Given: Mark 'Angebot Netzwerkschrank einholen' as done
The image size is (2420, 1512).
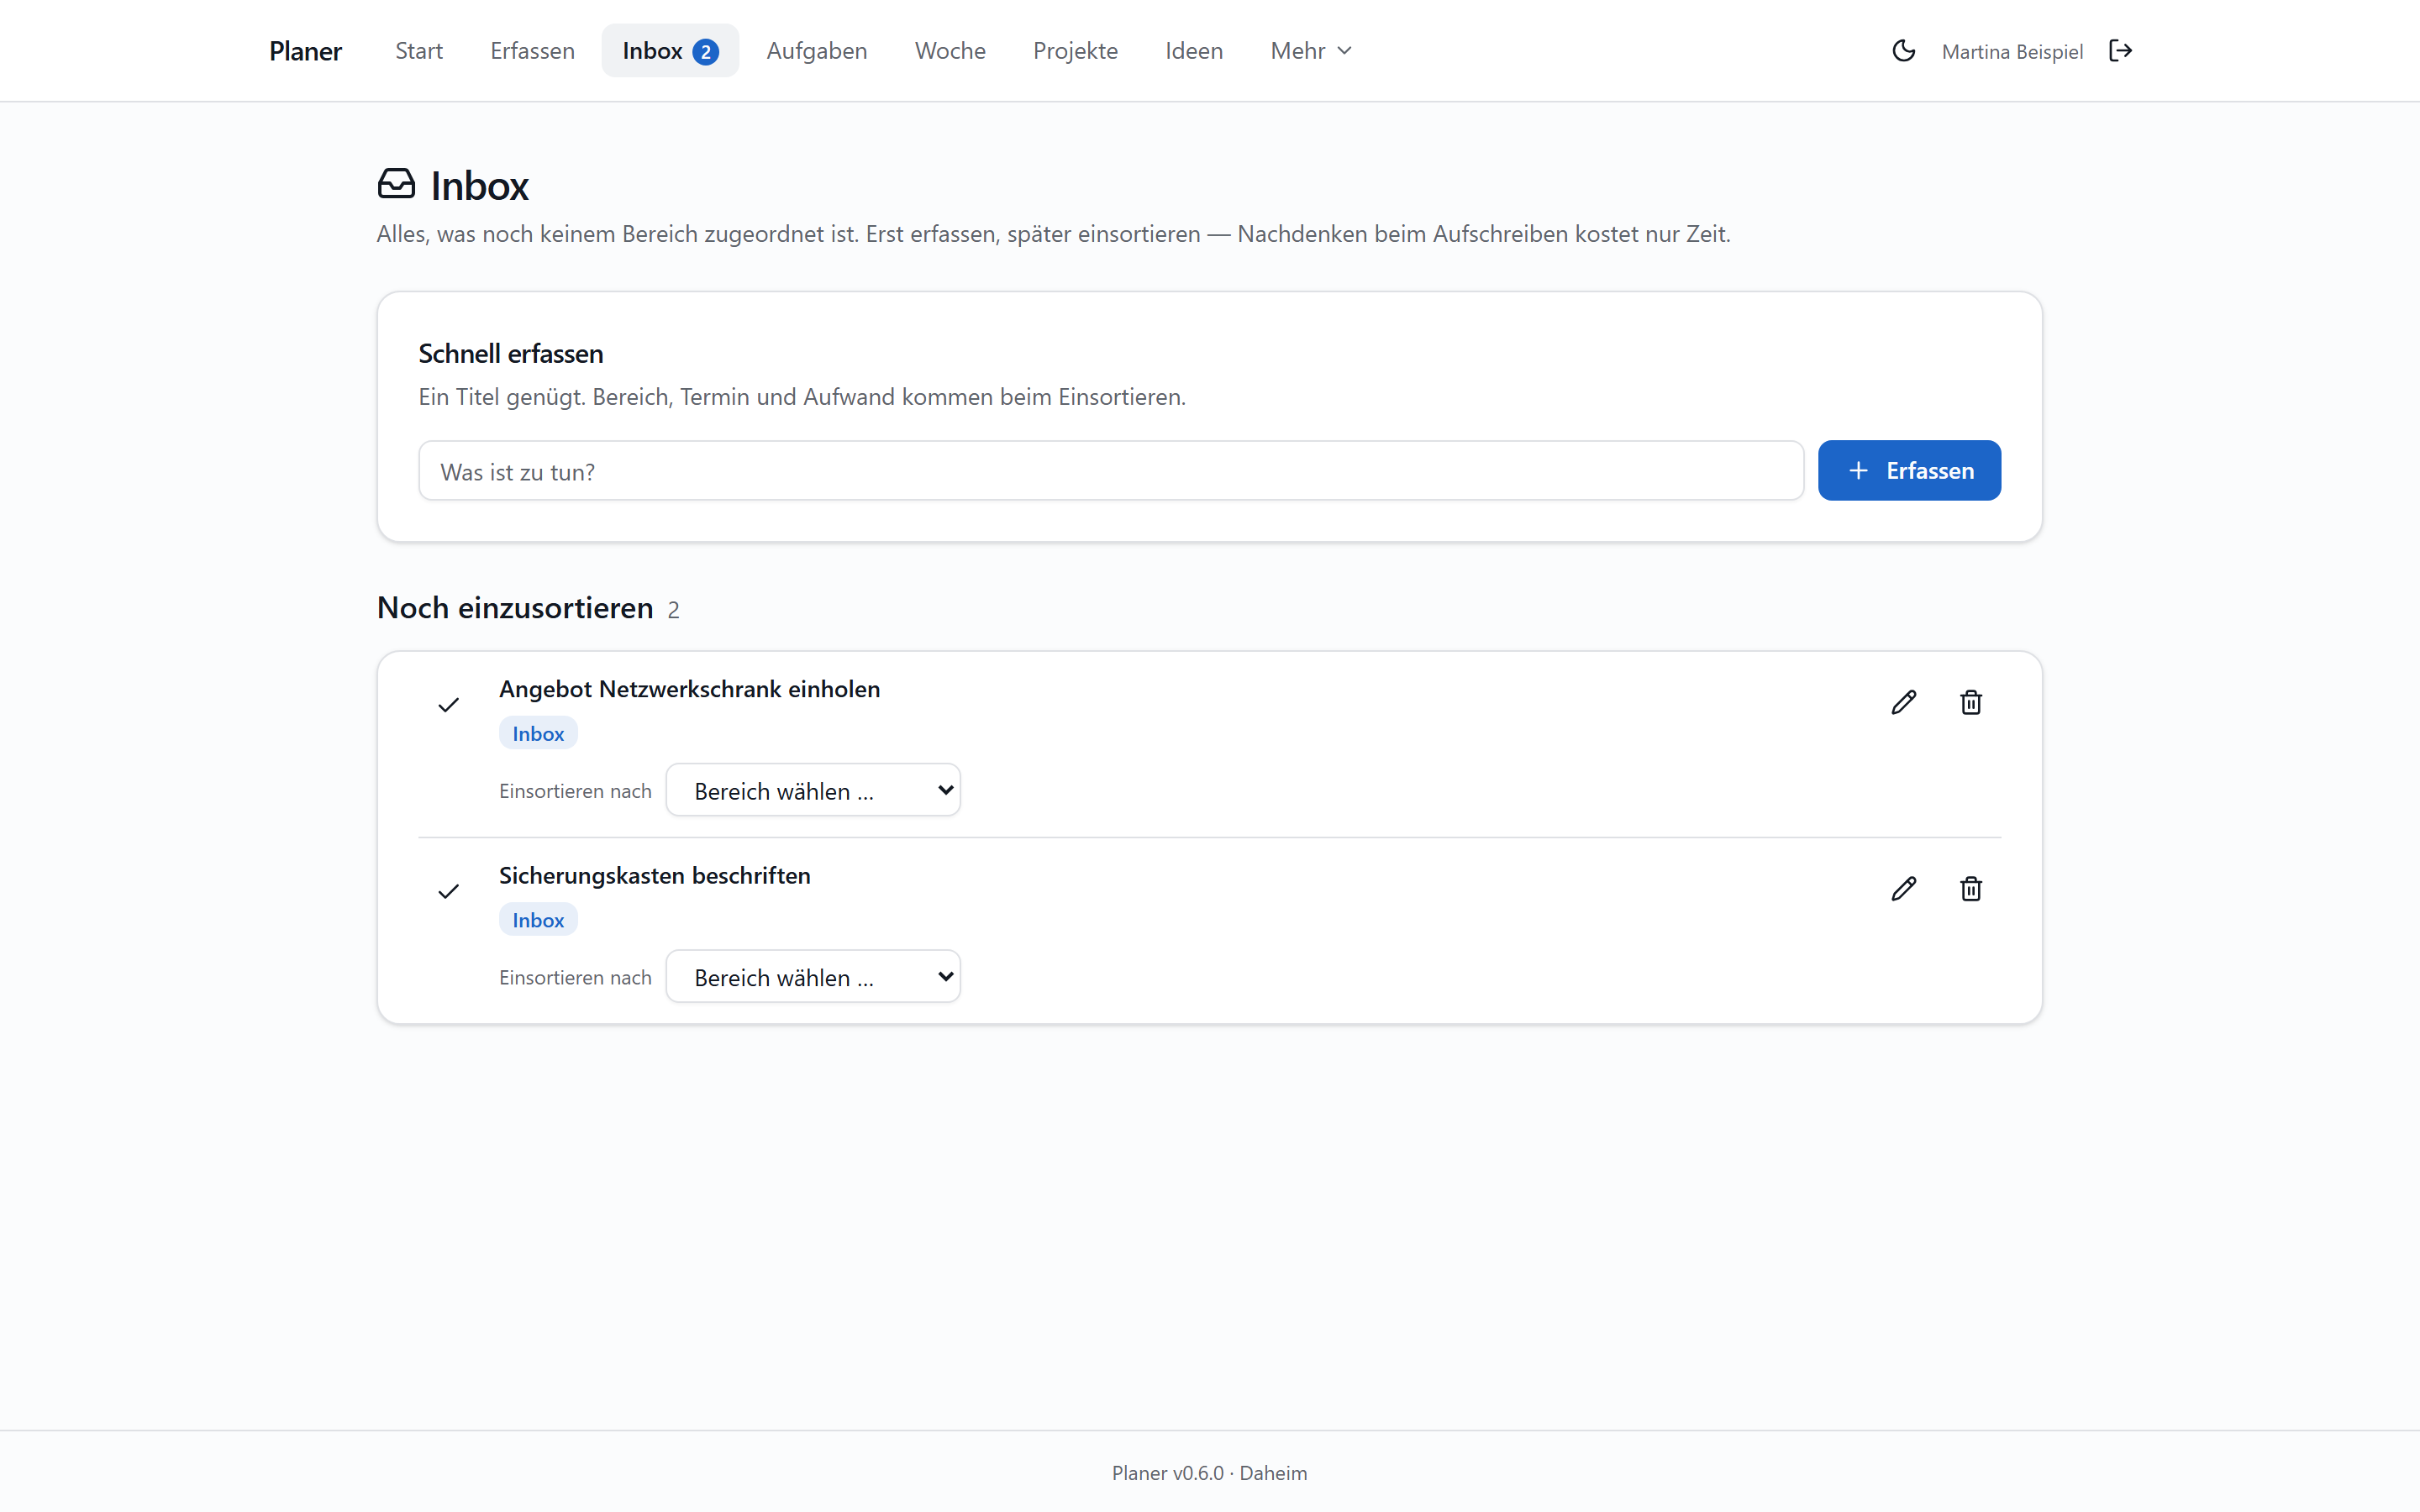Looking at the screenshot, I should tap(448, 705).
